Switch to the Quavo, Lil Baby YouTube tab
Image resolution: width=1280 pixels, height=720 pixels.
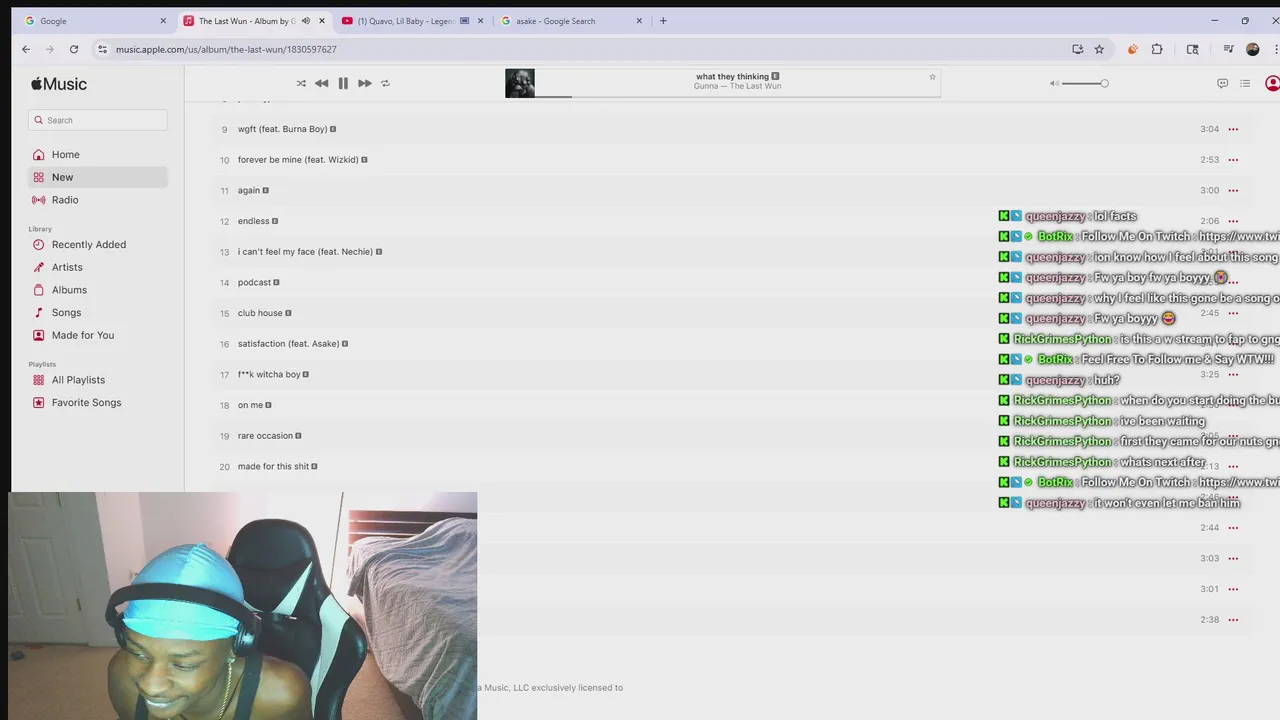pos(412,21)
